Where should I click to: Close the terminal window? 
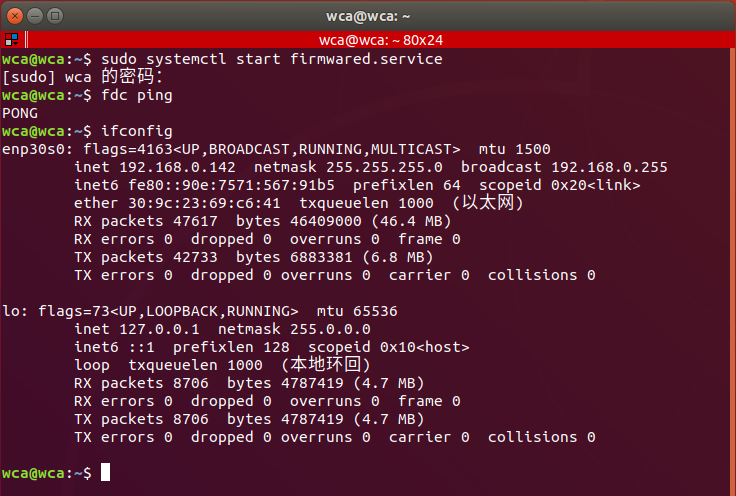[15, 16]
